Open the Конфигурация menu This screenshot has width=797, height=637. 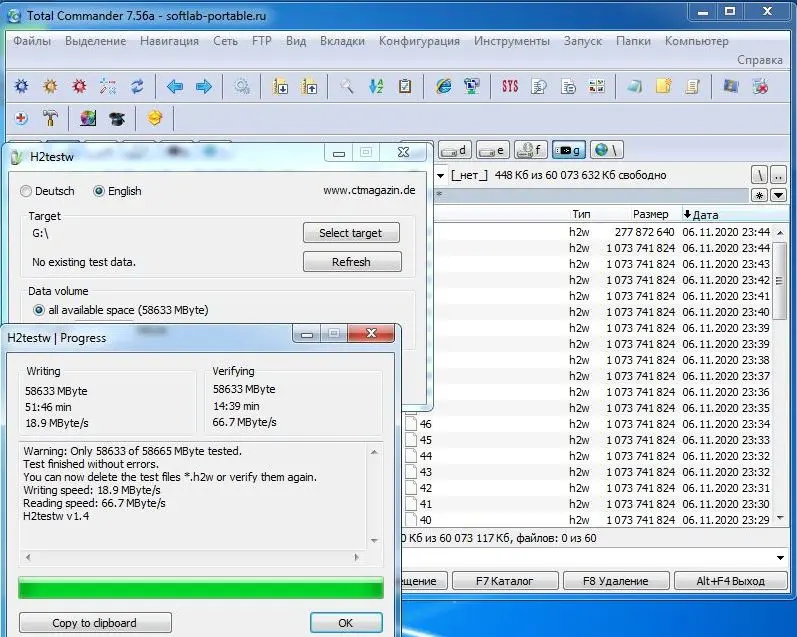coord(419,41)
